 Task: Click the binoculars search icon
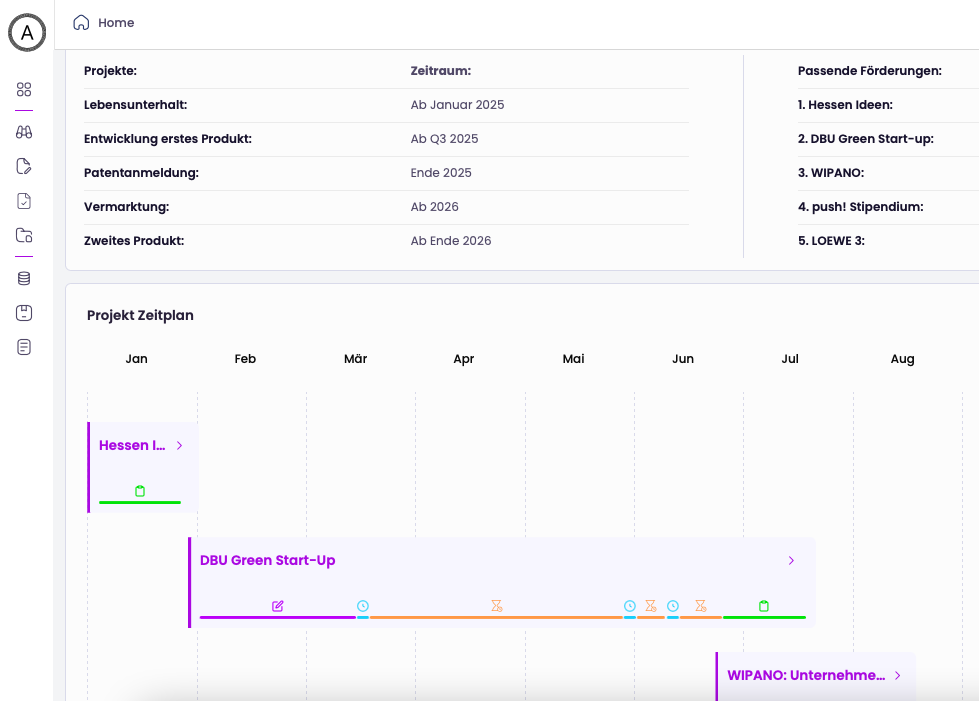(25, 132)
